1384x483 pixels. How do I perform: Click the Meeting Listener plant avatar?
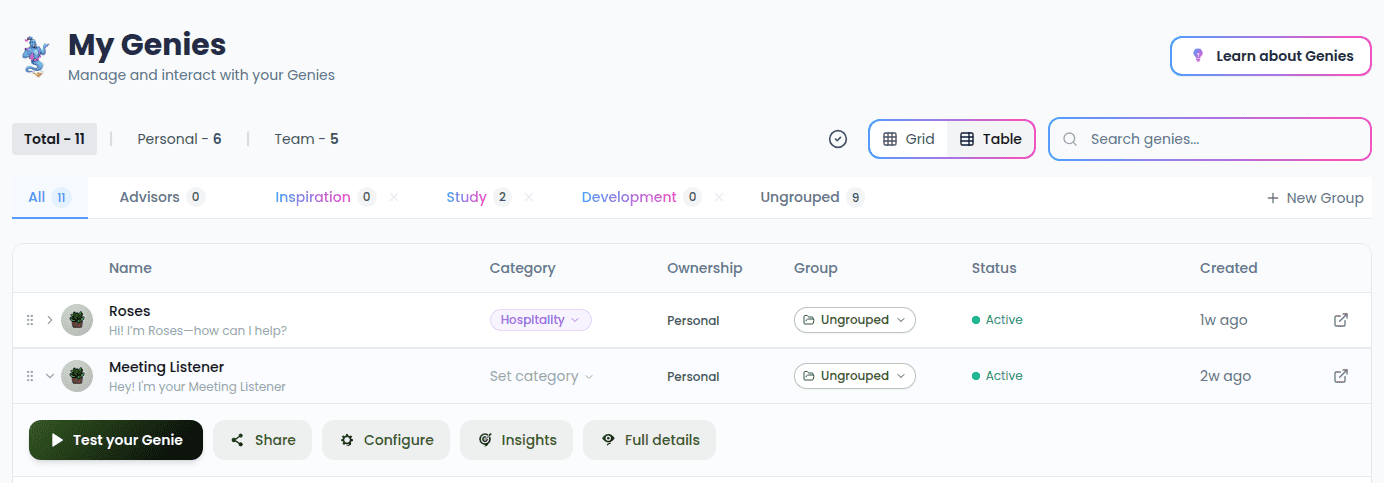click(77, 376)
